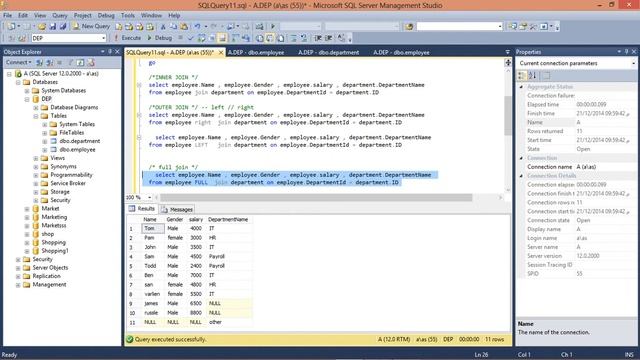Close the SQLQuery11.sql tab
640x360 pixels.
click(x=221, y=53)
